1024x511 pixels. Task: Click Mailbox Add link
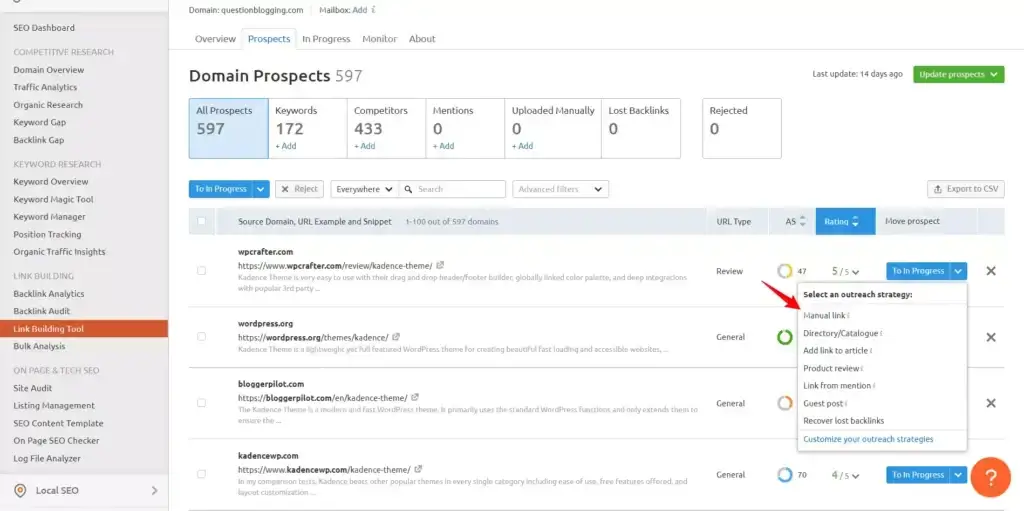click(359, 10)
